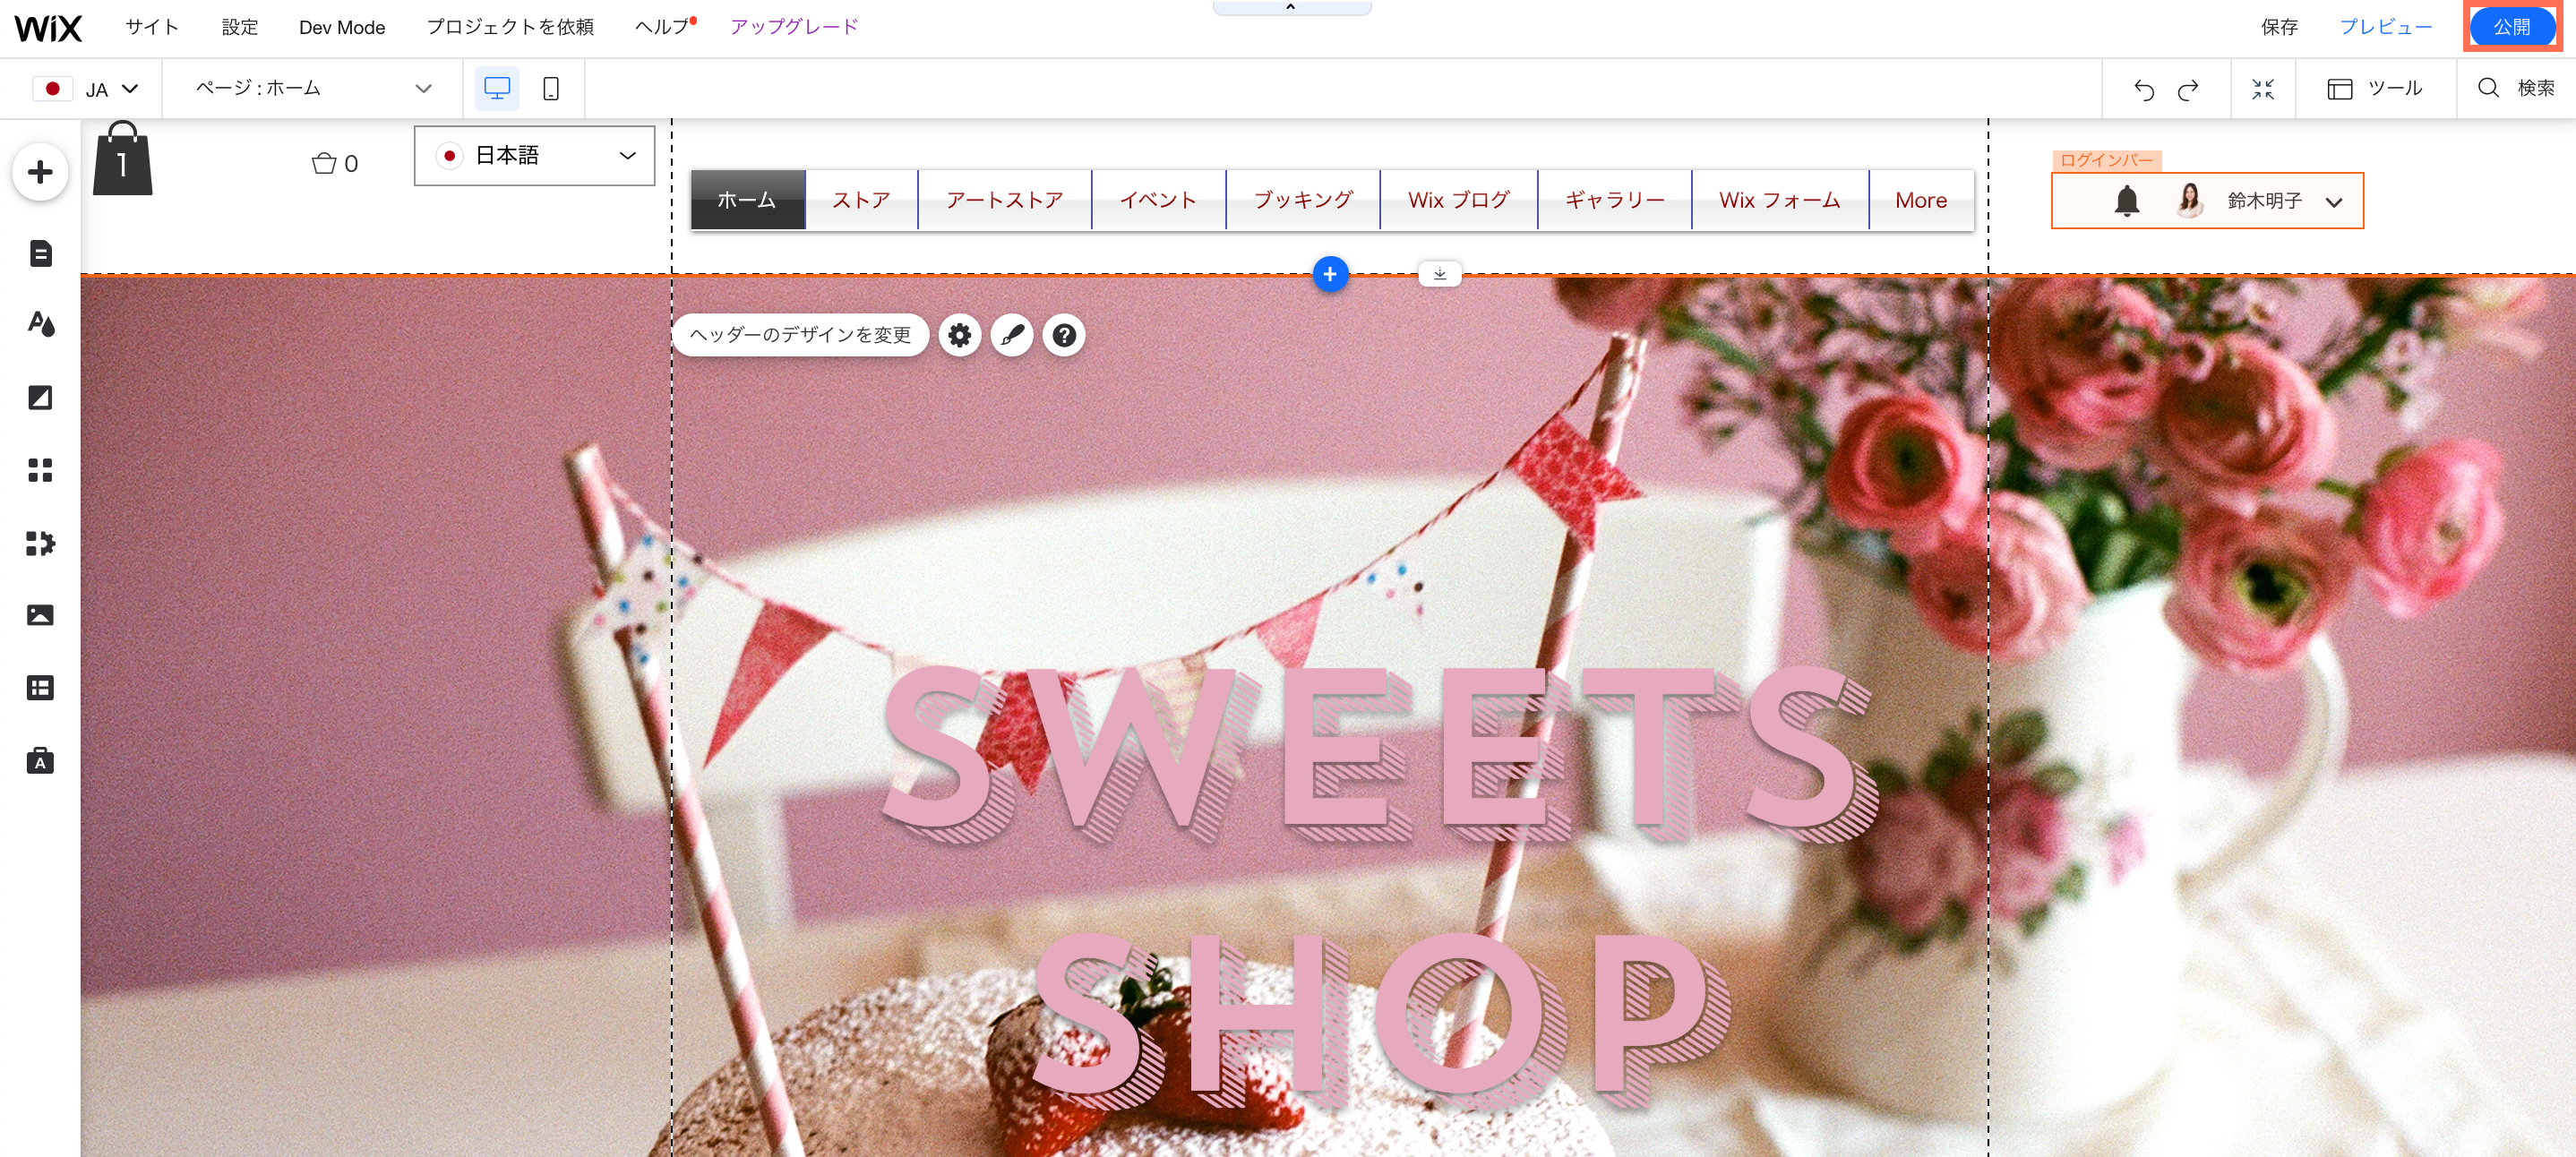Expand the 日本語 language menu on the canvas

[x=534, y=156]
